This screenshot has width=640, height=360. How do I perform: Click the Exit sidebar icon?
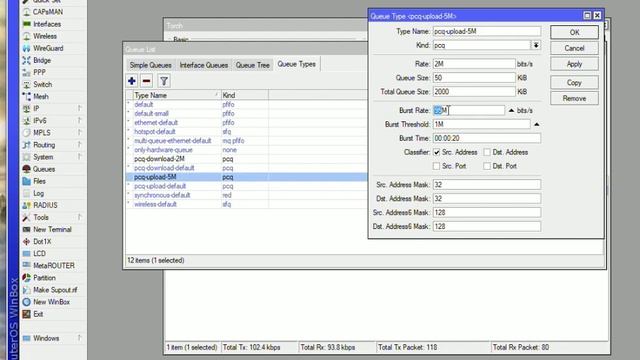click(x=27, y=314)
